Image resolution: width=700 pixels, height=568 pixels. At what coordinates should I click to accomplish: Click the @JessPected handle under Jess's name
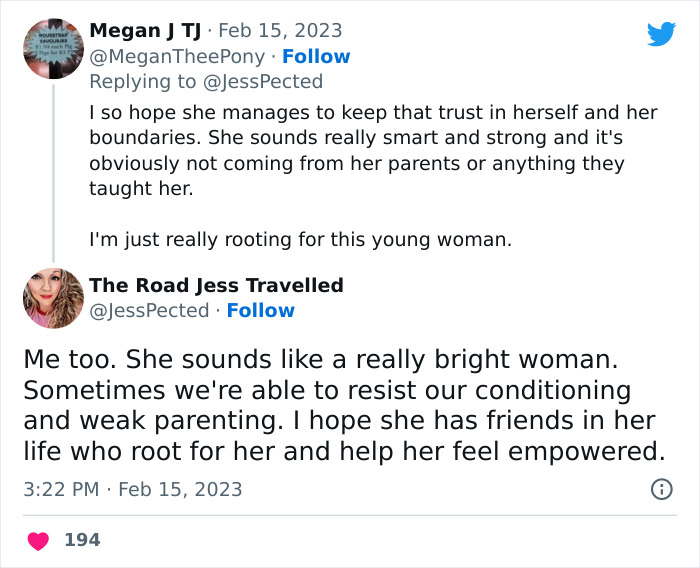point(150,311)
